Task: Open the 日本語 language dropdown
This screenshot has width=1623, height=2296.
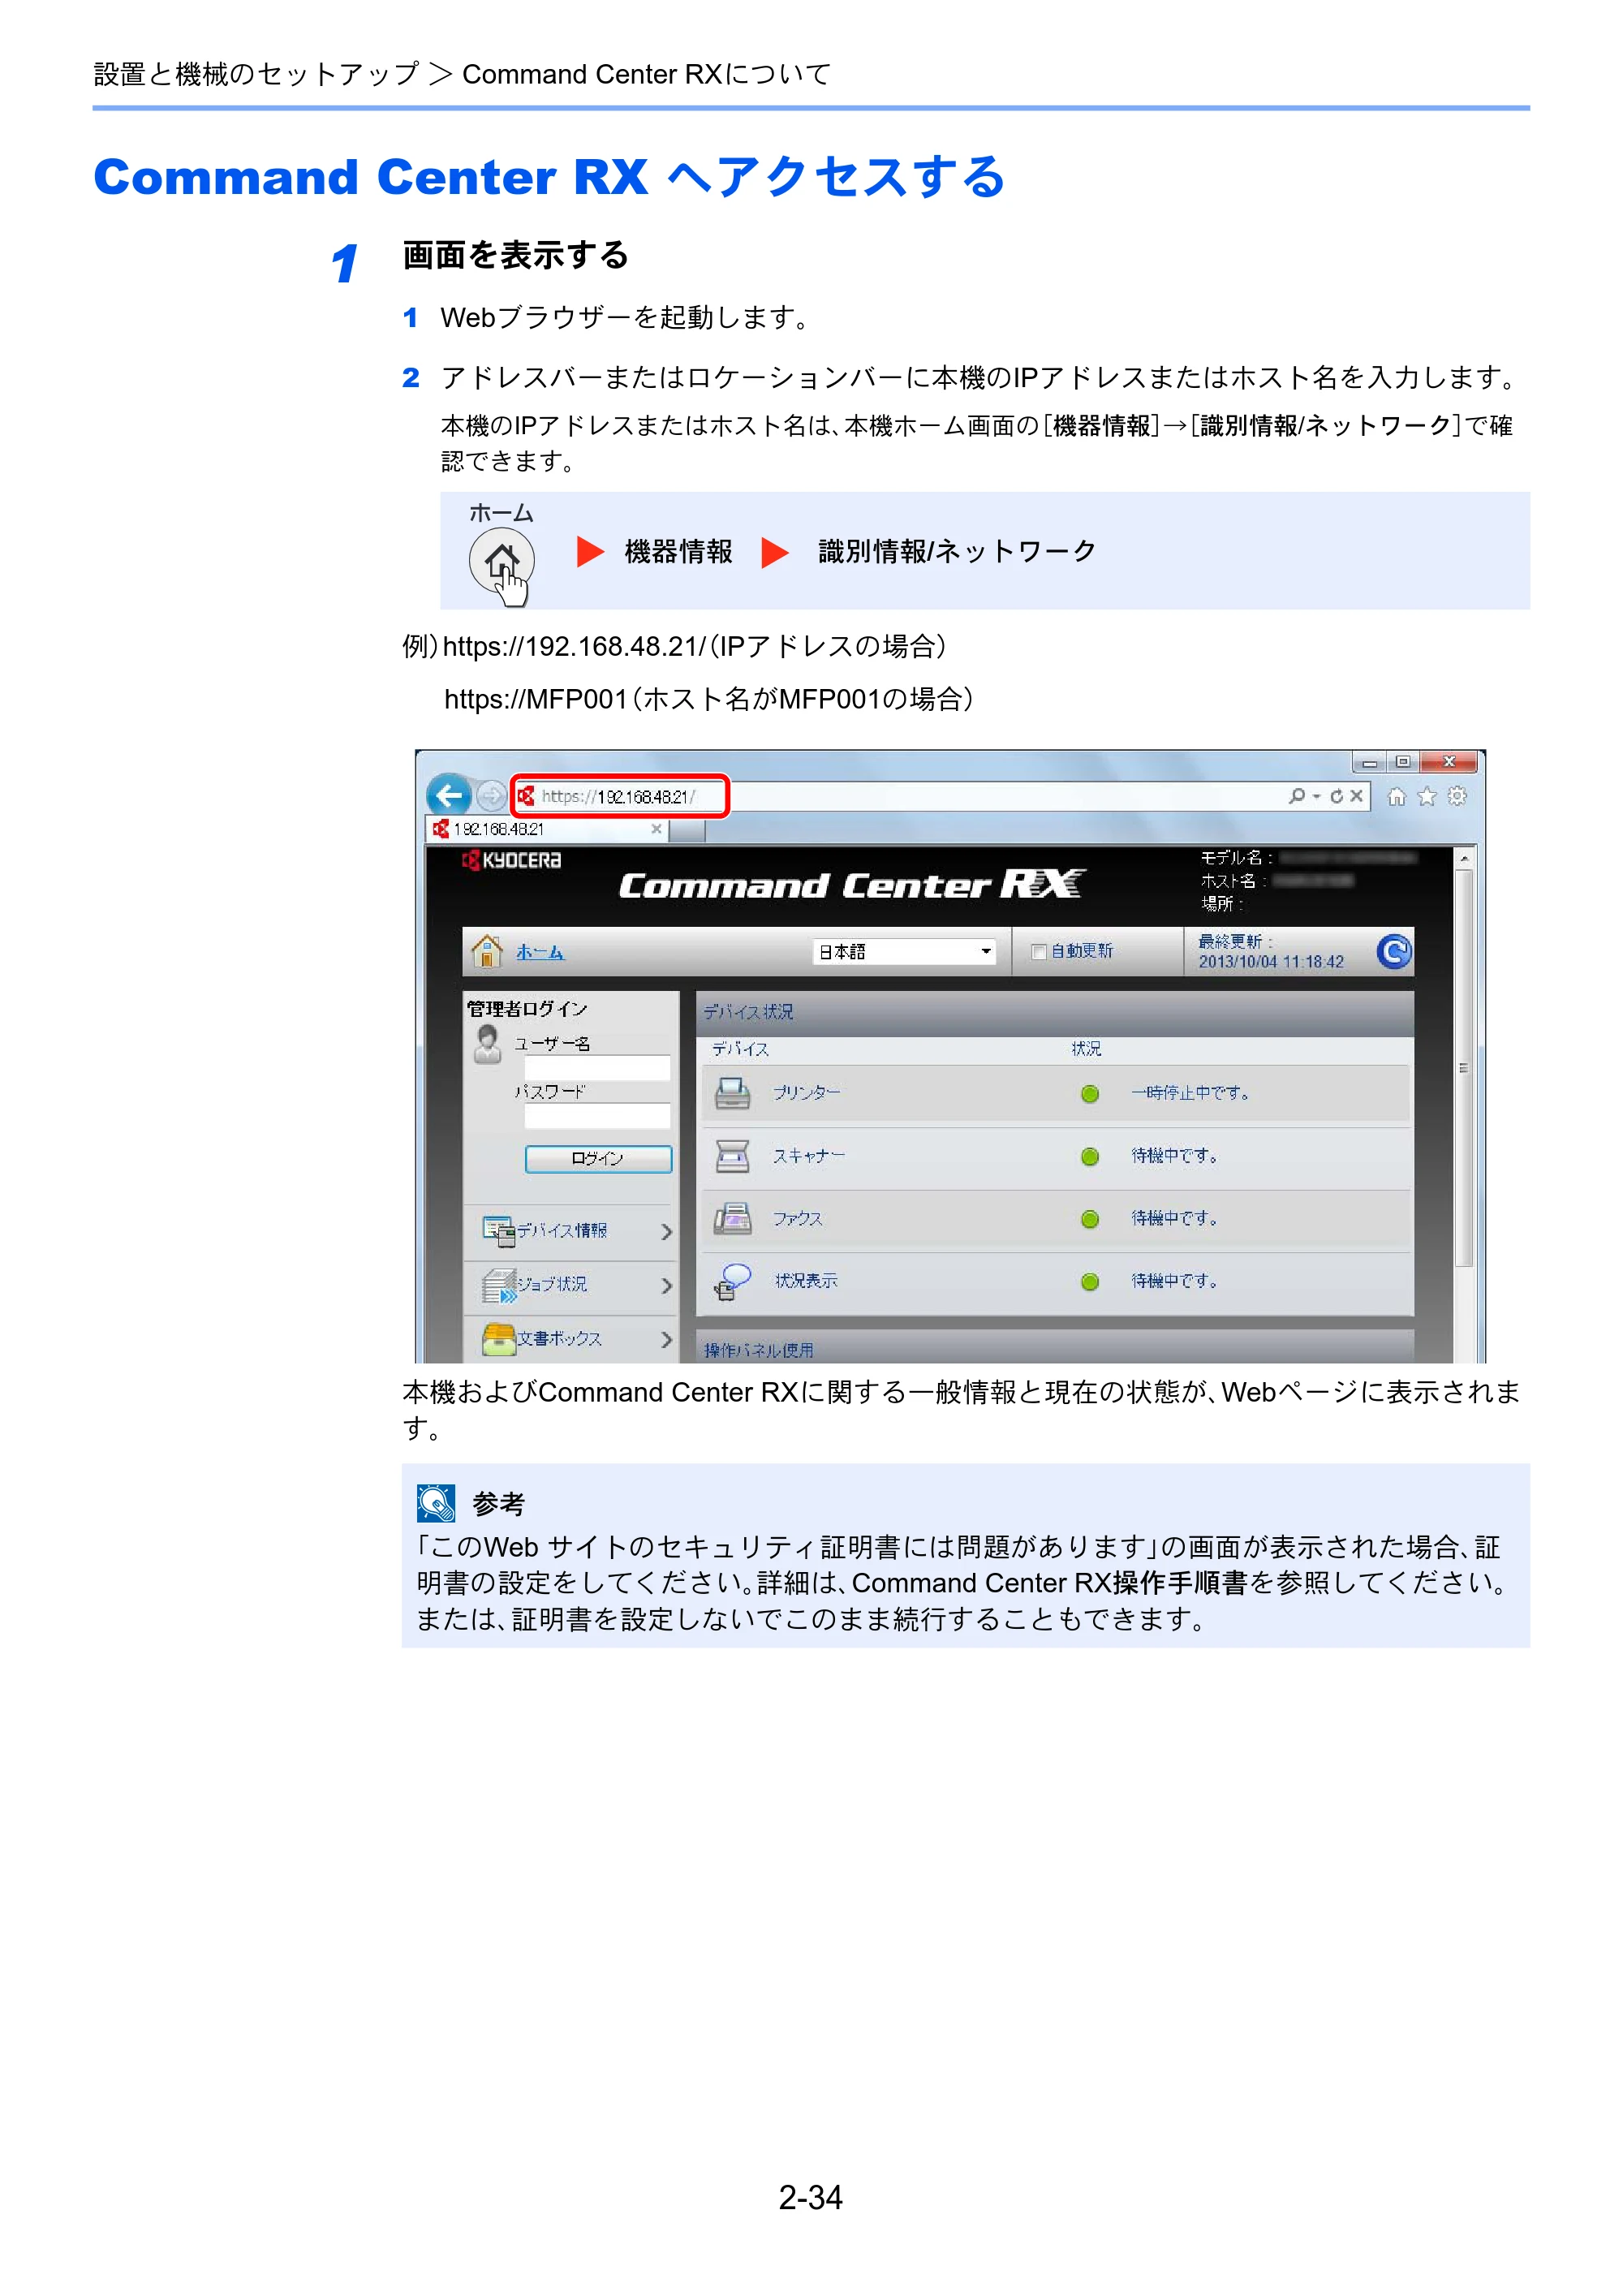Action: [x=904, y=951]
